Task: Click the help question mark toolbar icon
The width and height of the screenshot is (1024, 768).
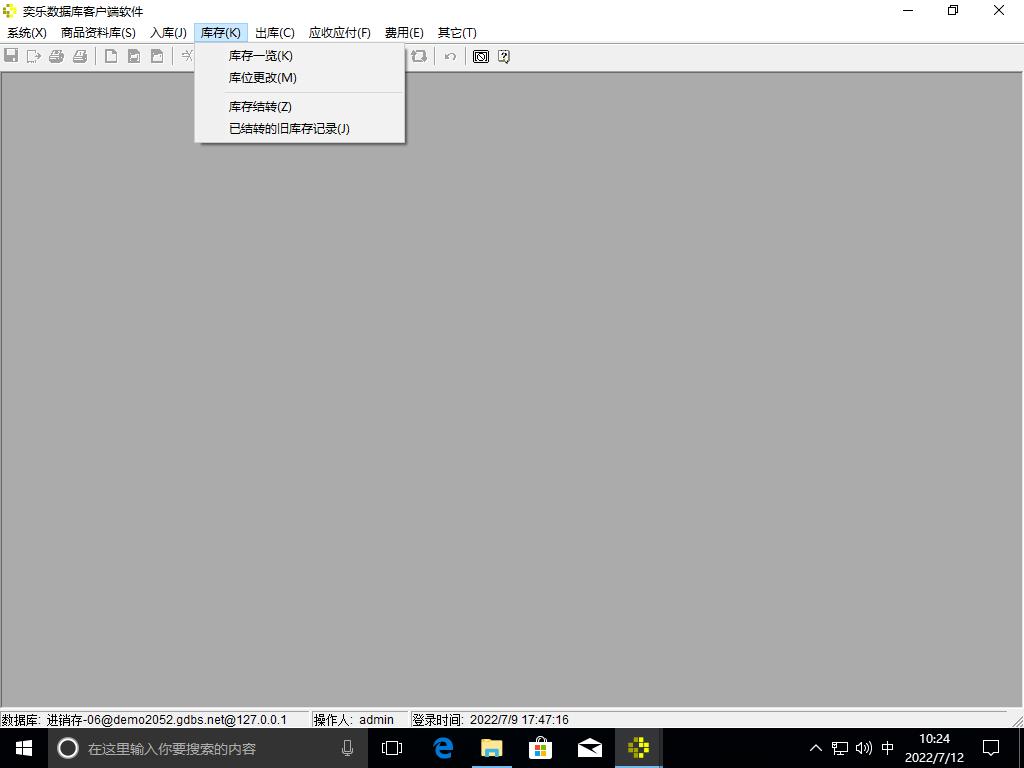Action: click(x=504, y=56)
